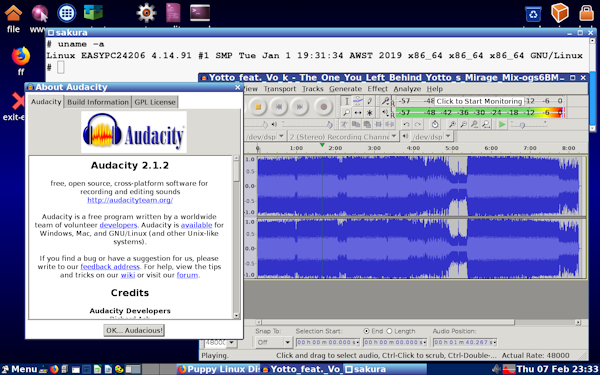Click the Zoom Out magnifier icon
This screenshot has height=375, width=600.
(x=463, y=124)
